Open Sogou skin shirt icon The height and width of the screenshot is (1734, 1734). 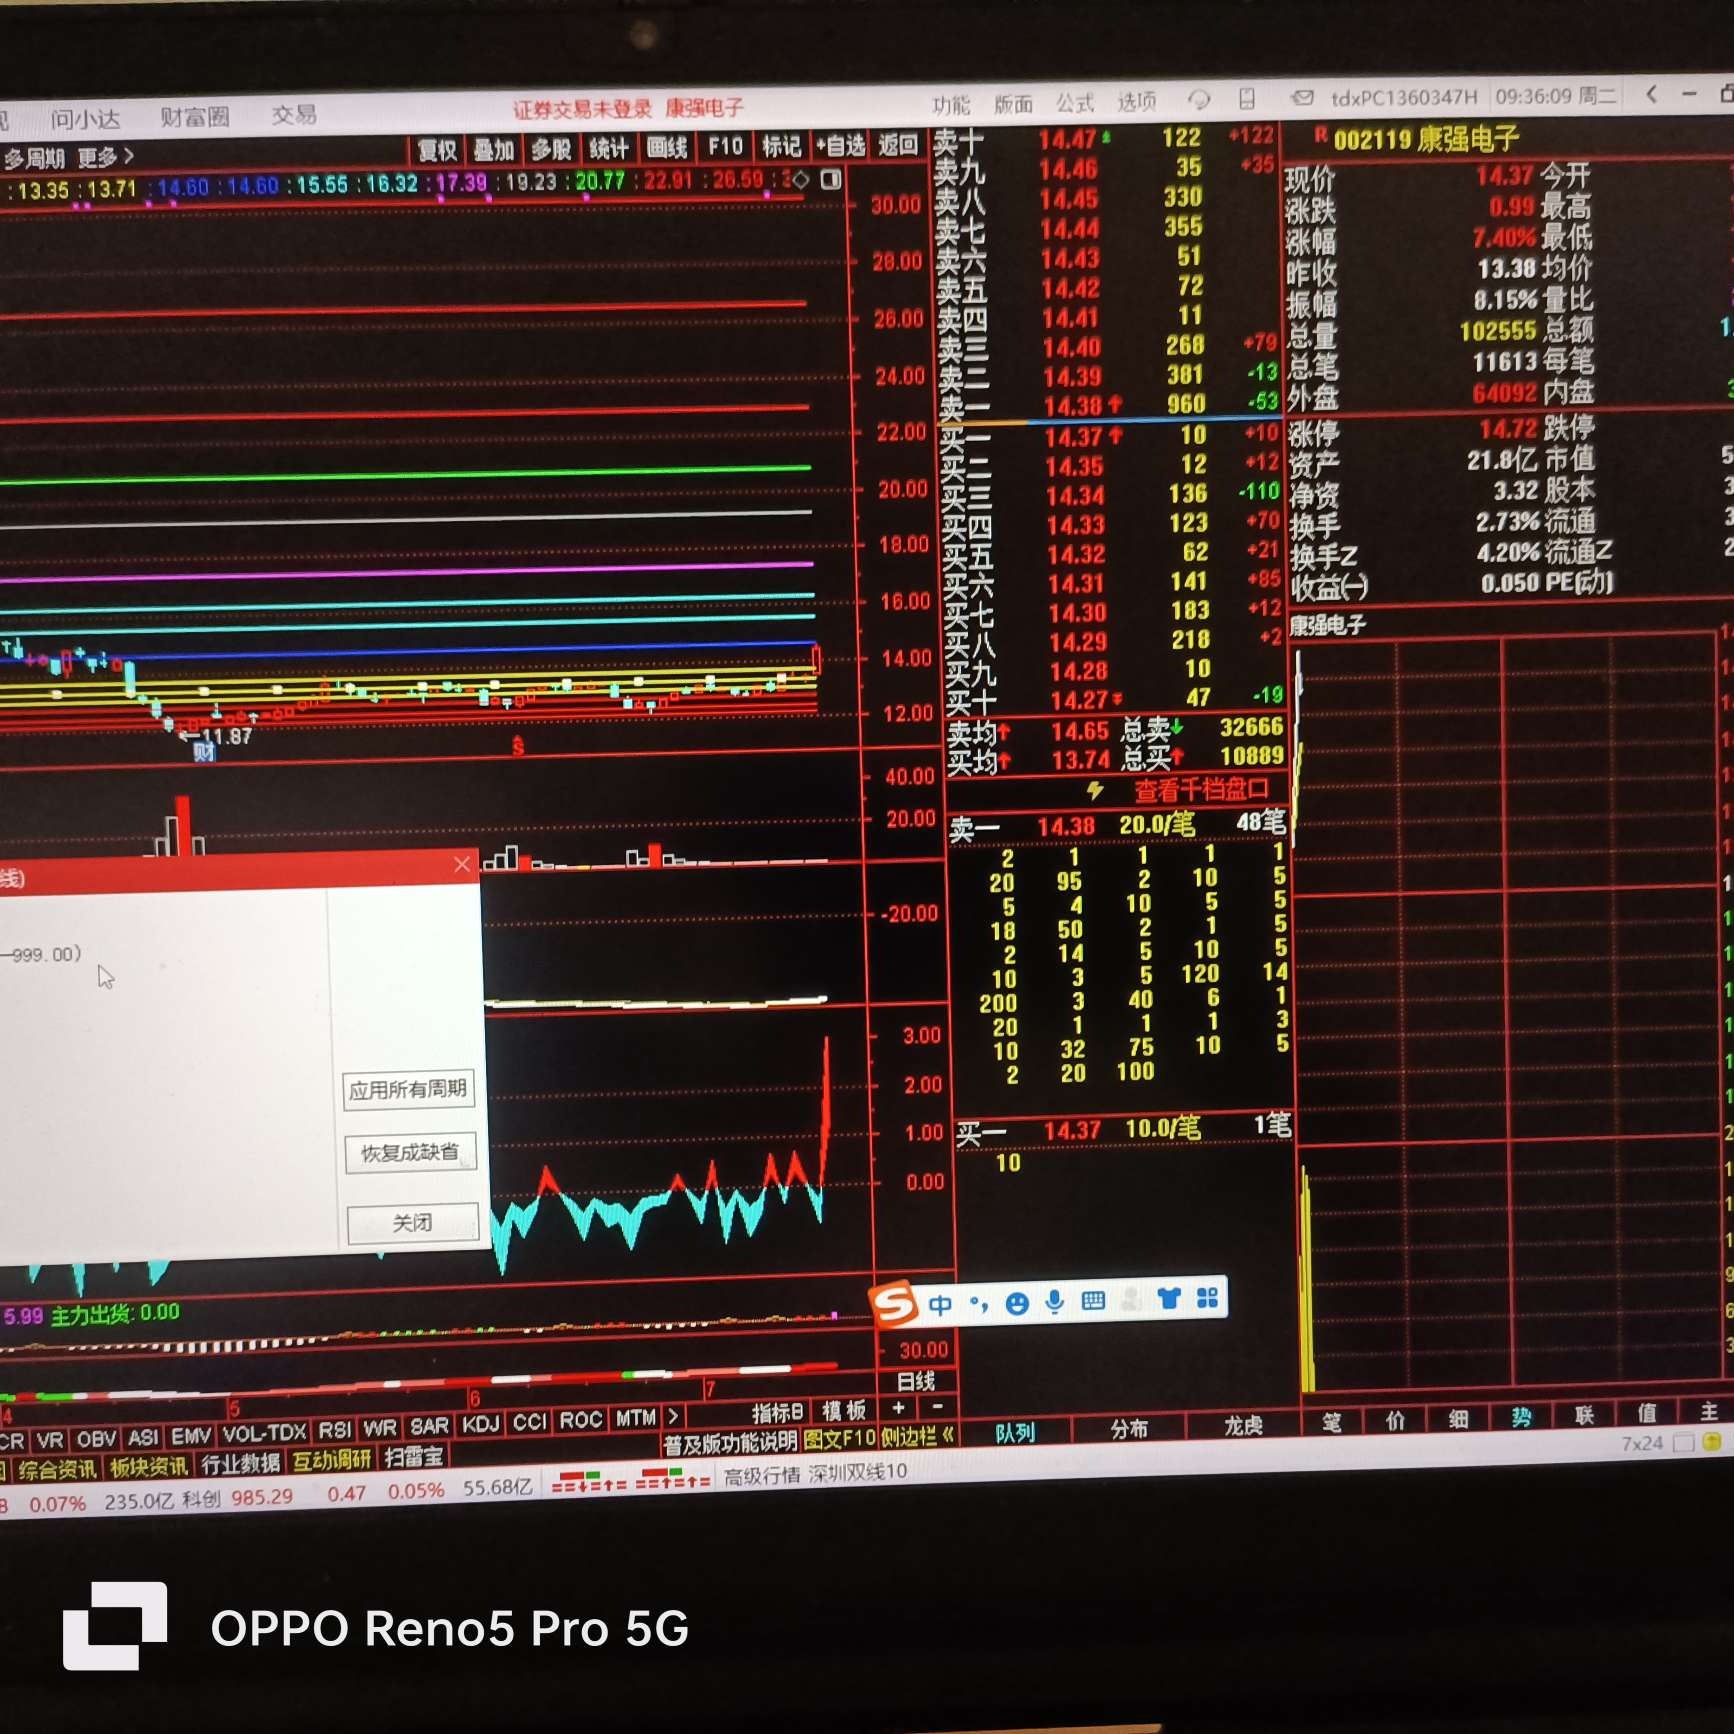point(1169,1299)
